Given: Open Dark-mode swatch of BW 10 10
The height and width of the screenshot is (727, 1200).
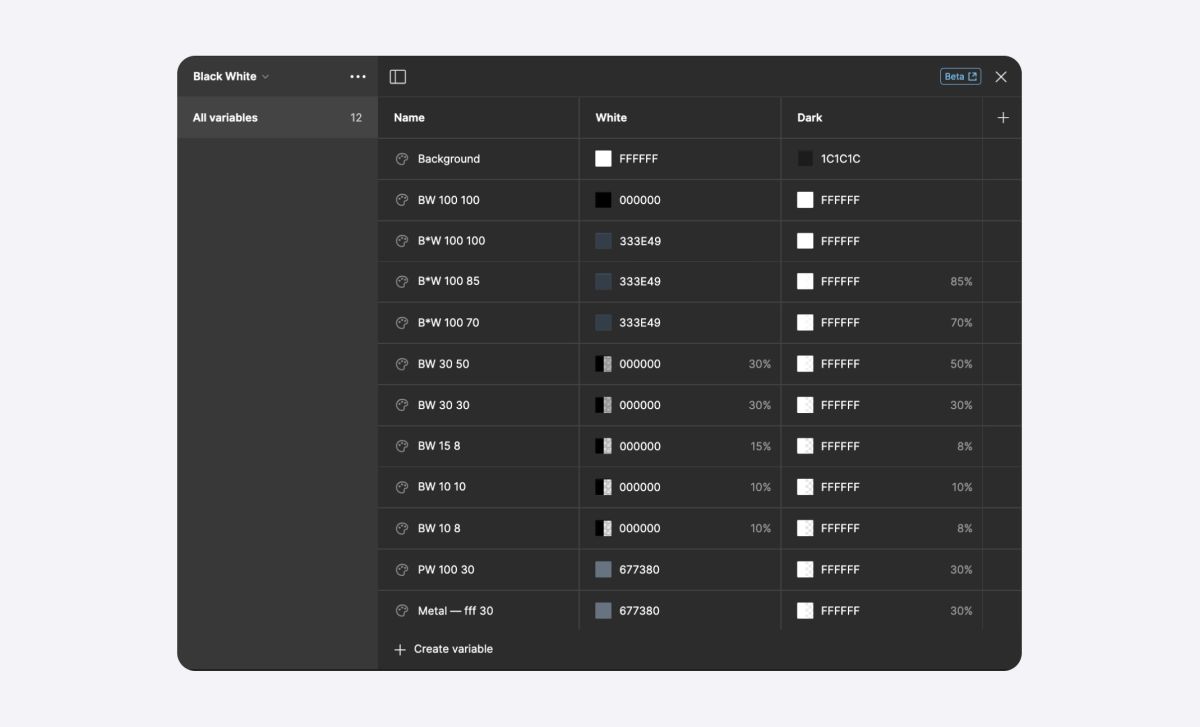Looking at the screenshot, I should pyautogui.click(x=805, y=487).
